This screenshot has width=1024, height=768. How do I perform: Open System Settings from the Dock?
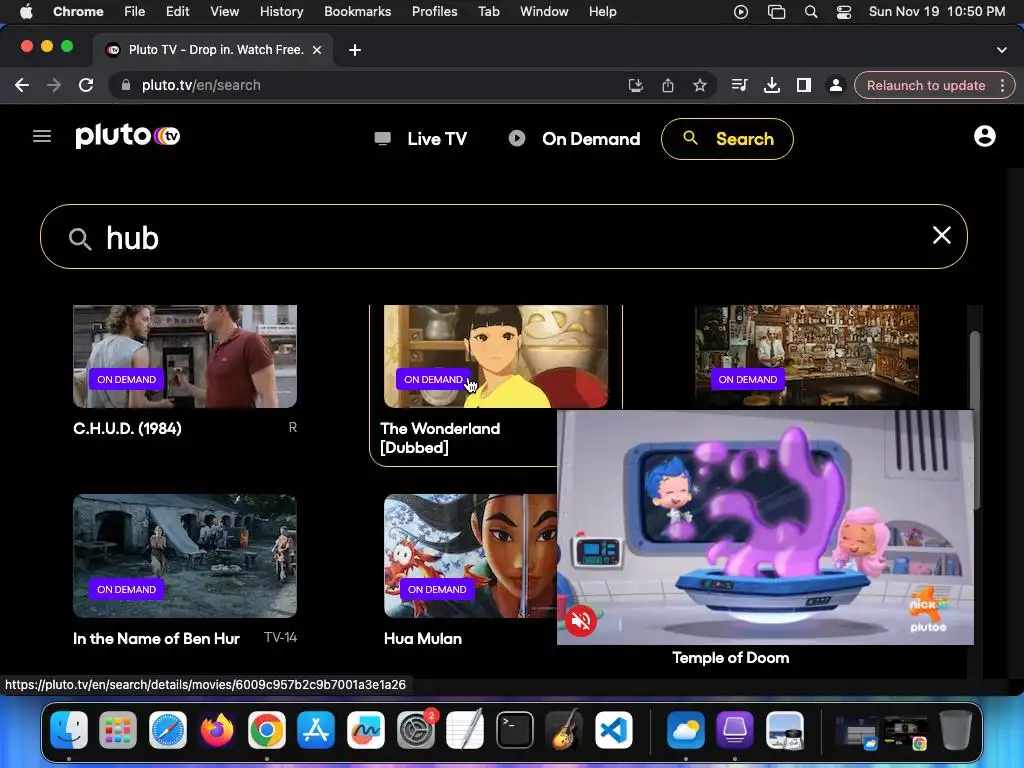tap(415, 729)
